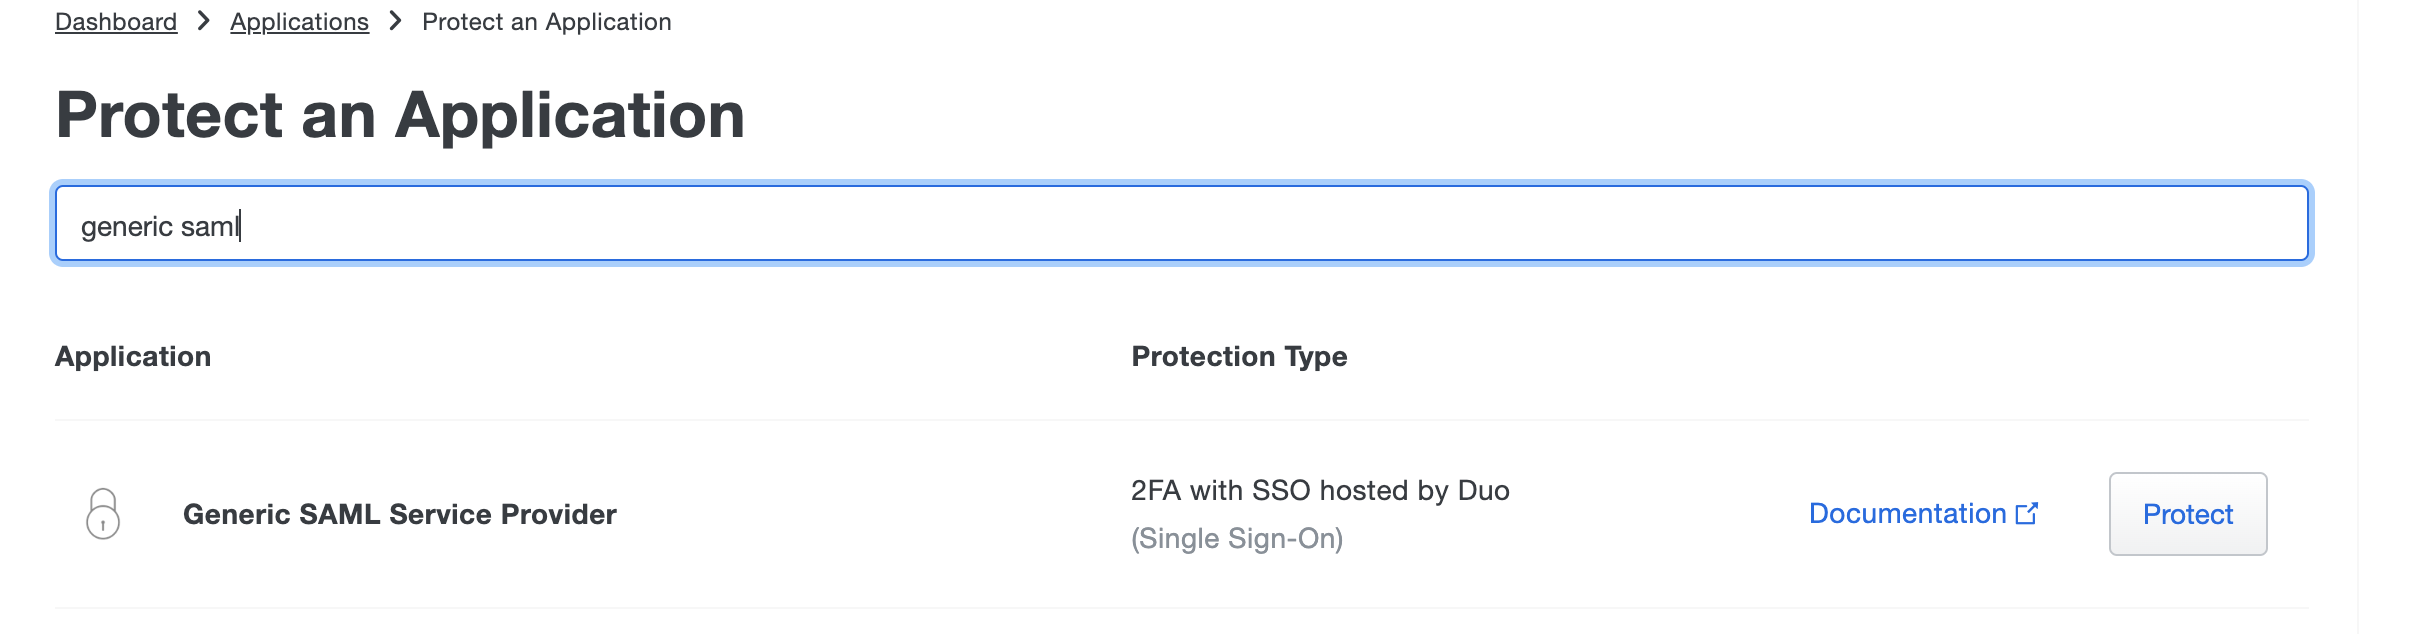Open the Applications breadcrumb link

pos(299,21)
